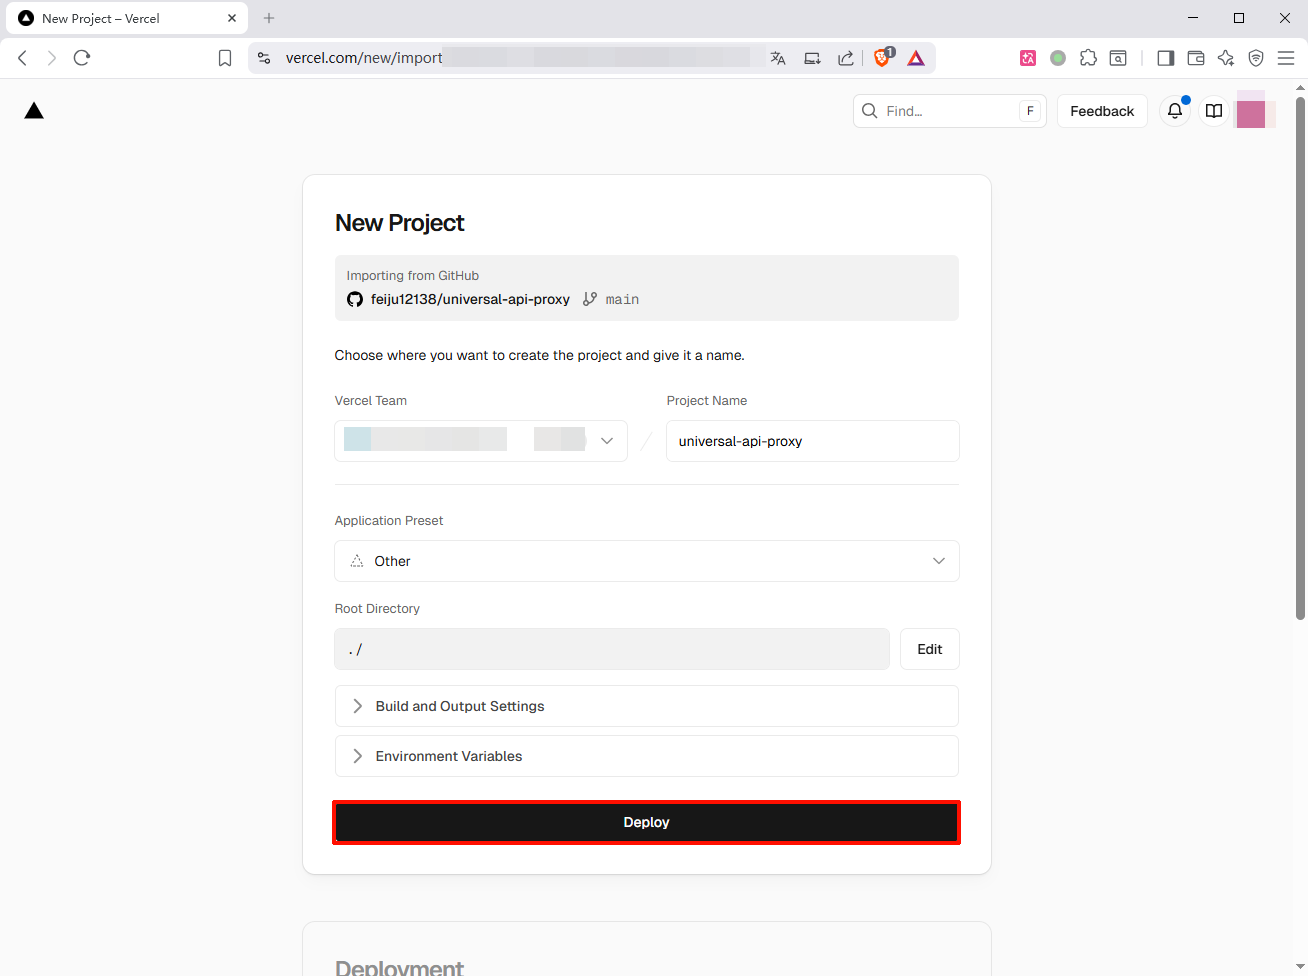Image resolution: width=1308 pixels, height=976 pixels.
Task: Open the Application Preset dropdown
Action: pyautogui.click(x=647, y=561)
